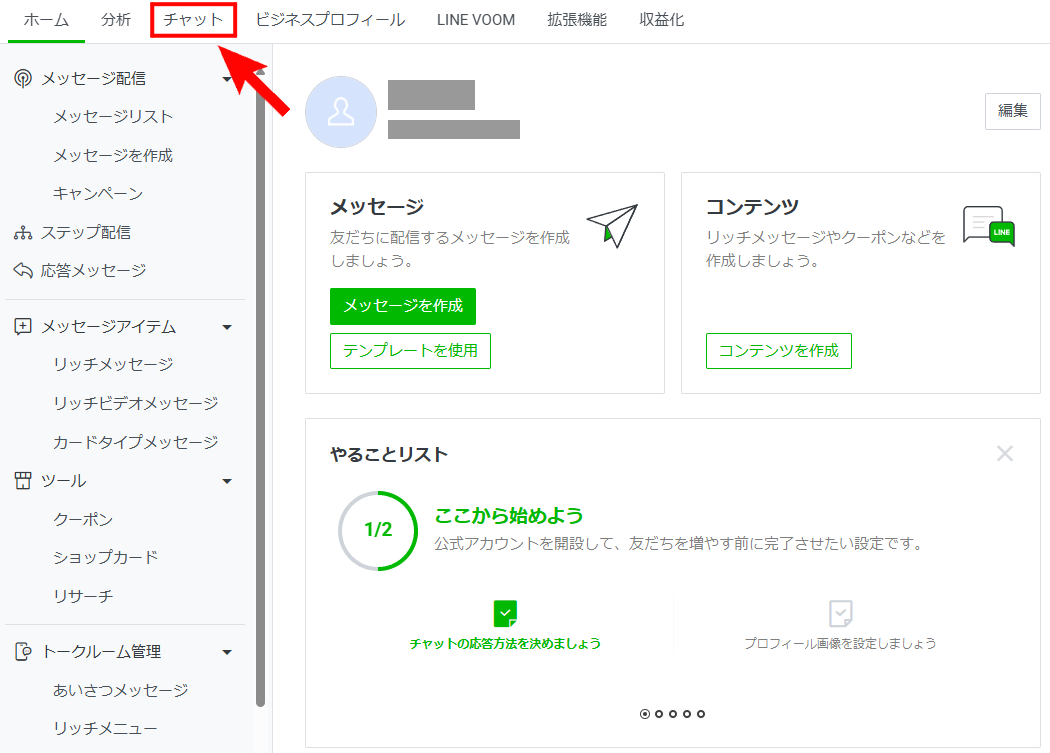Image resolution: width=1050 pixels, height=753 pixels.
Task: Click the ツール shop icon in sidebar
Action: point(23,481)
